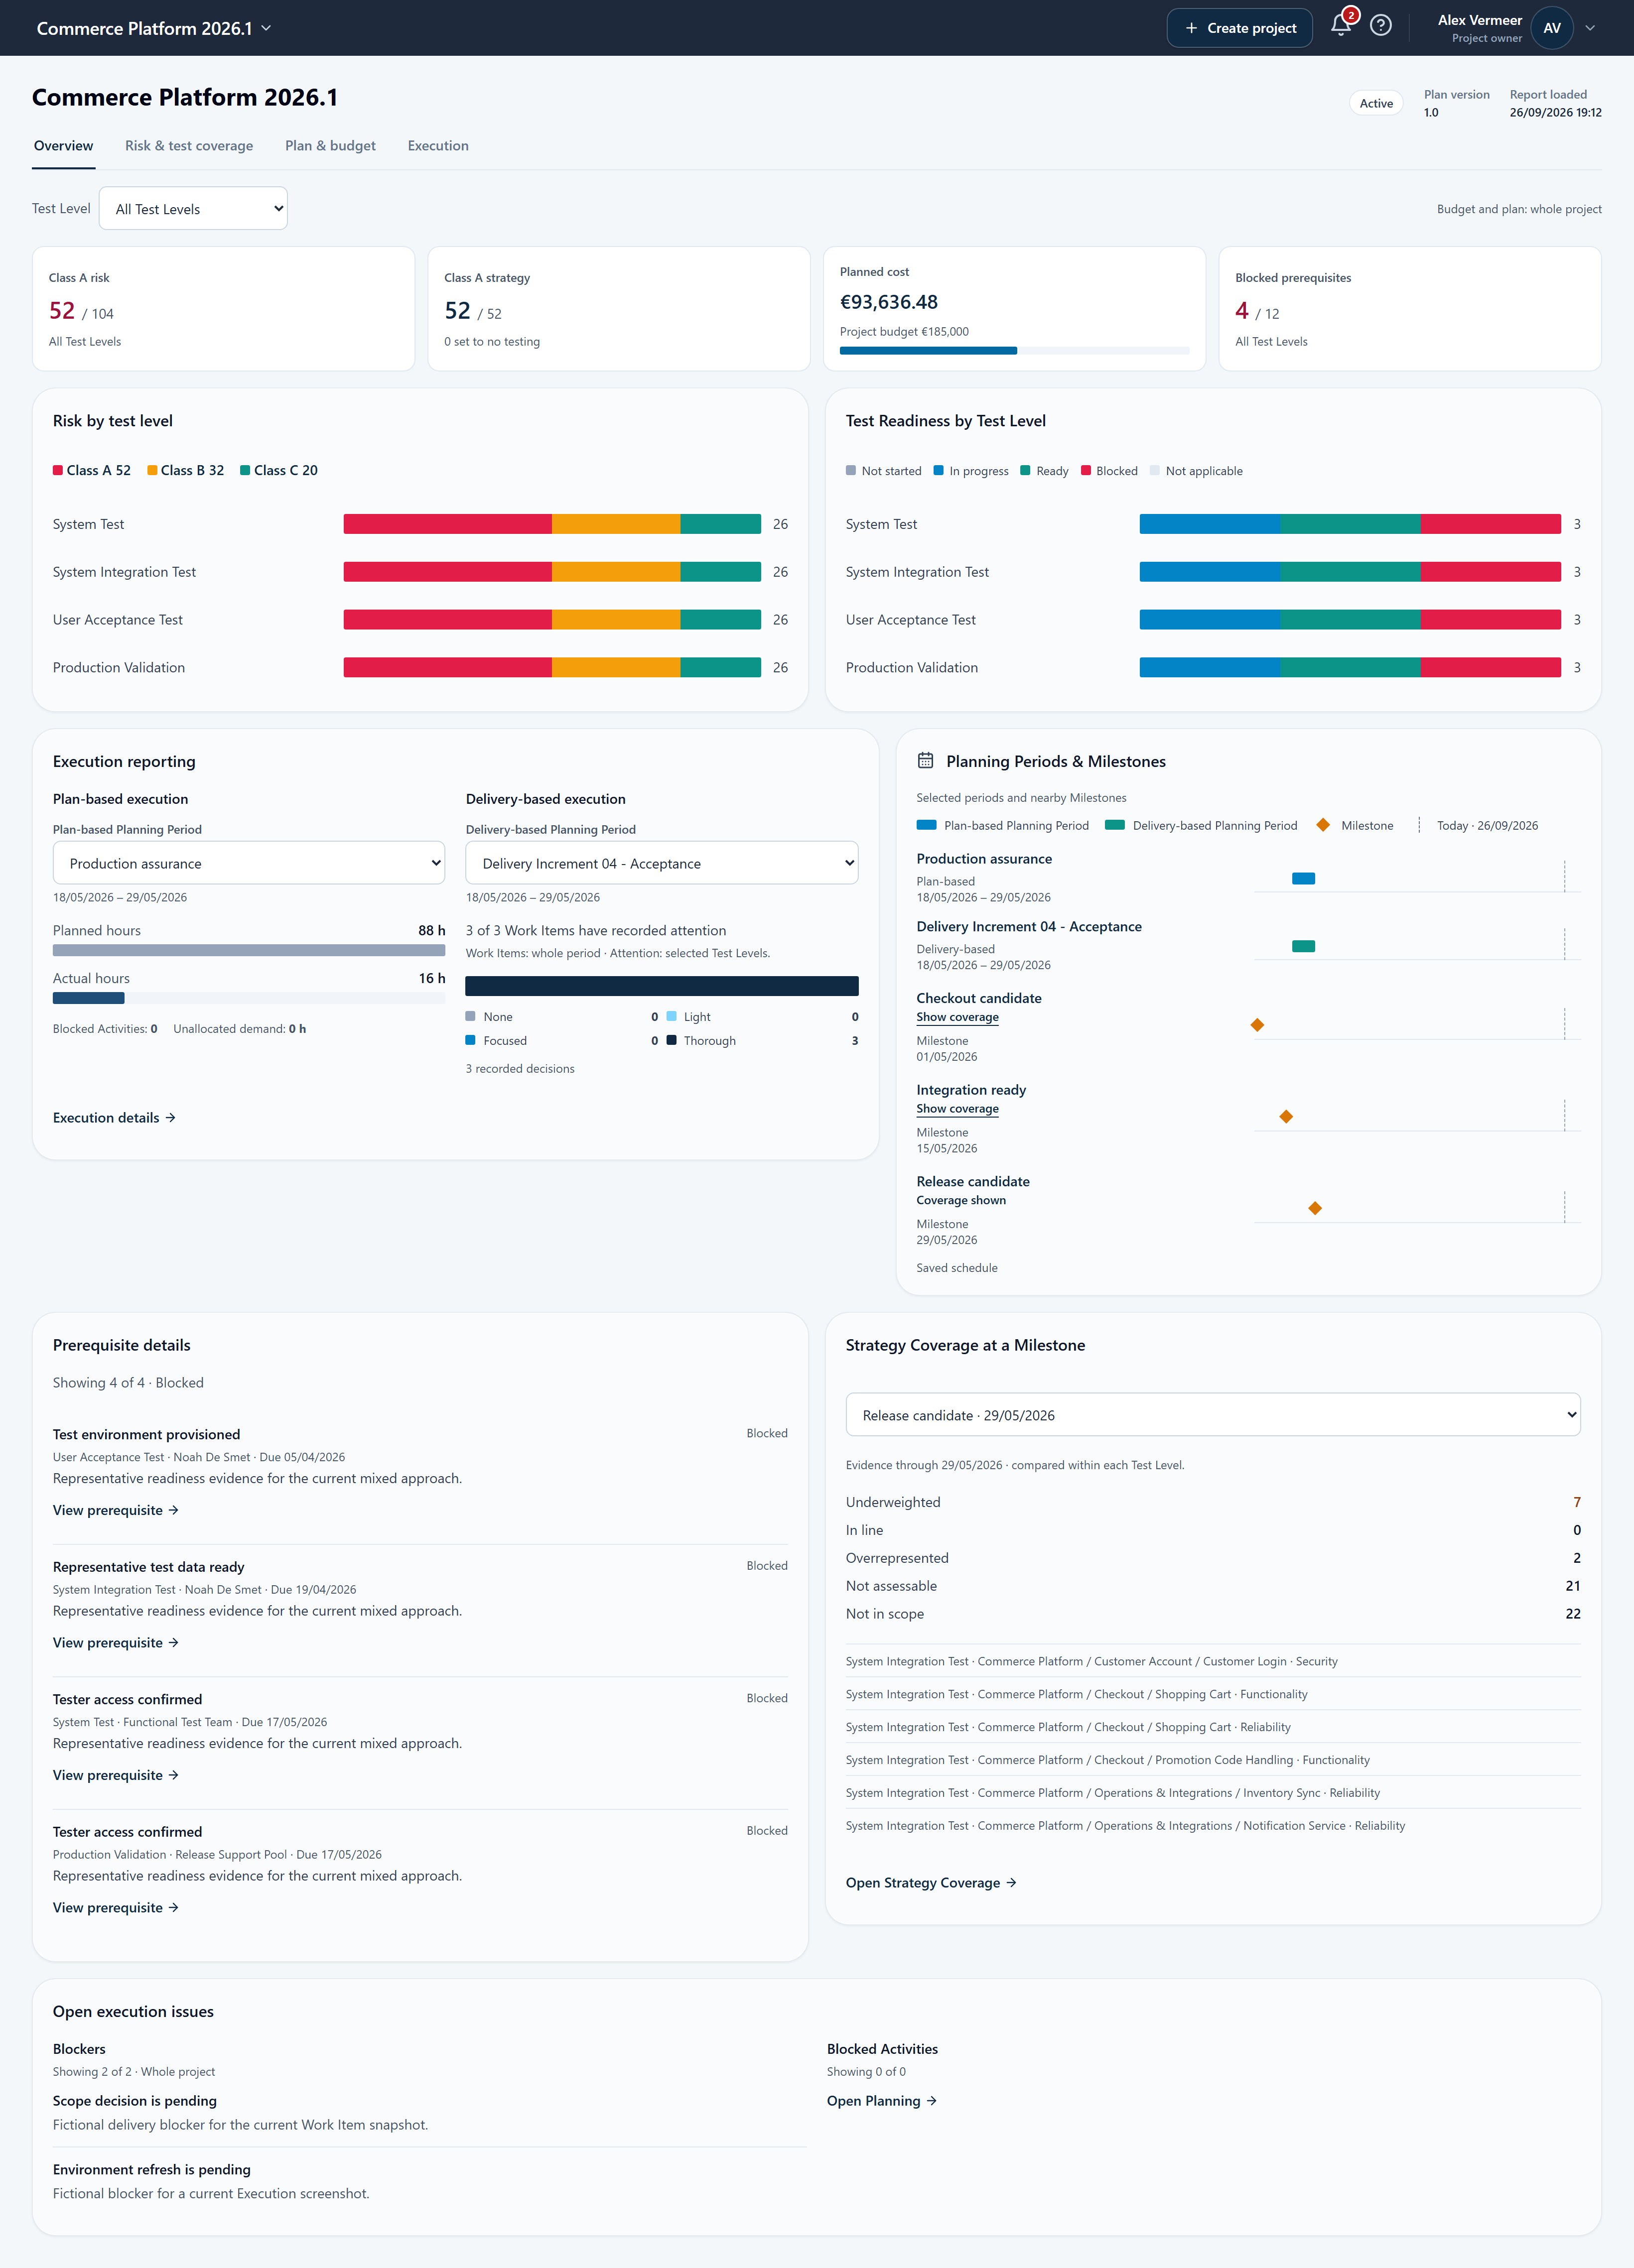Viewport: 1634px width, 2268px height.
Task: Open the Release candidate milestone dropdown
Action: (x=1213, y=1415)
